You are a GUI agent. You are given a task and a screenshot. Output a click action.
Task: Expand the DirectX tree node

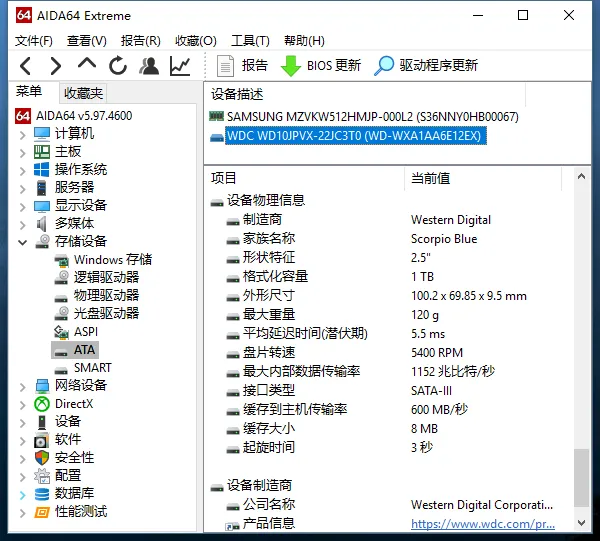23,405
